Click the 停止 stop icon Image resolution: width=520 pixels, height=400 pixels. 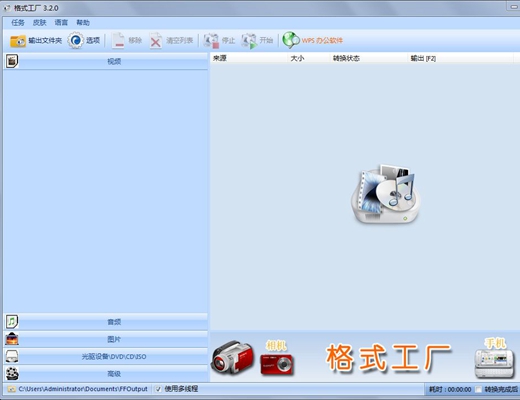click(211, 41)
